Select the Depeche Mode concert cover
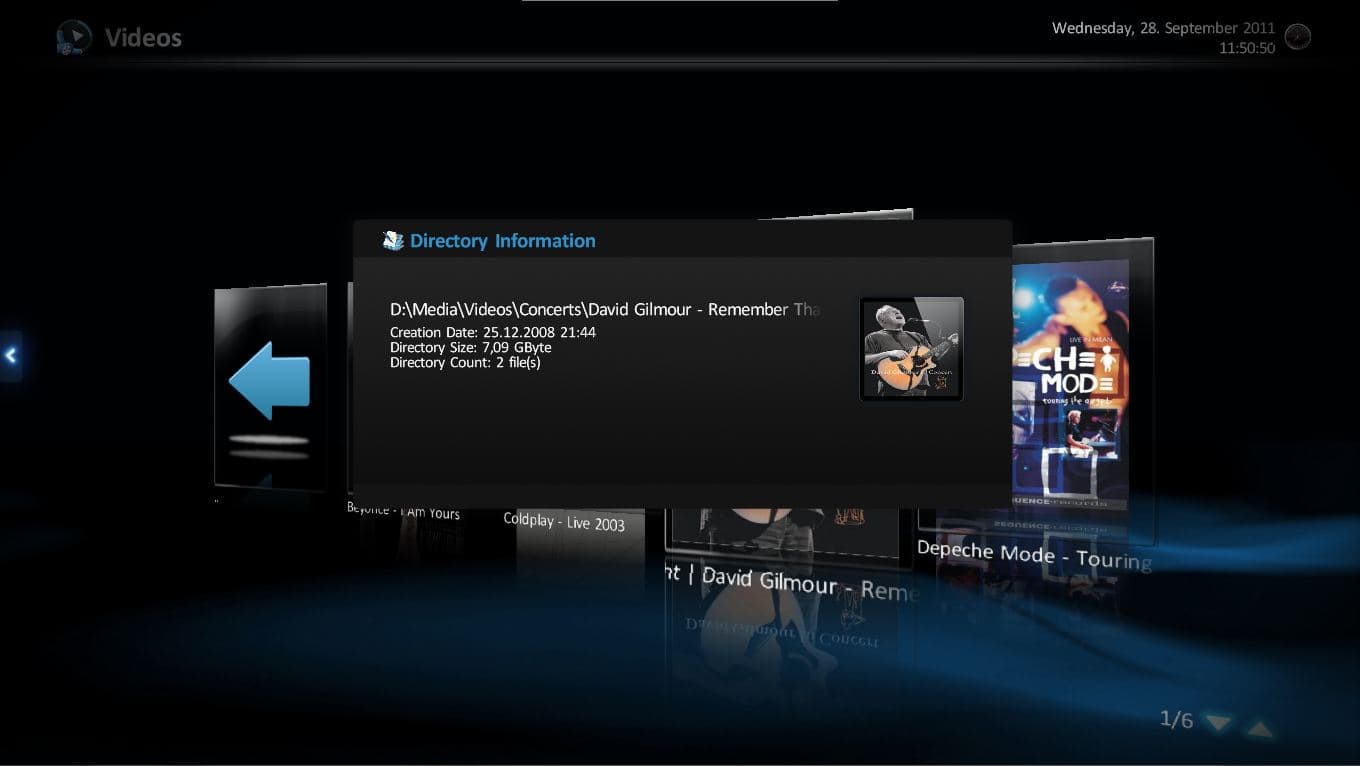Viewport: 1360px width, 766px height. tap(1073, 383)
